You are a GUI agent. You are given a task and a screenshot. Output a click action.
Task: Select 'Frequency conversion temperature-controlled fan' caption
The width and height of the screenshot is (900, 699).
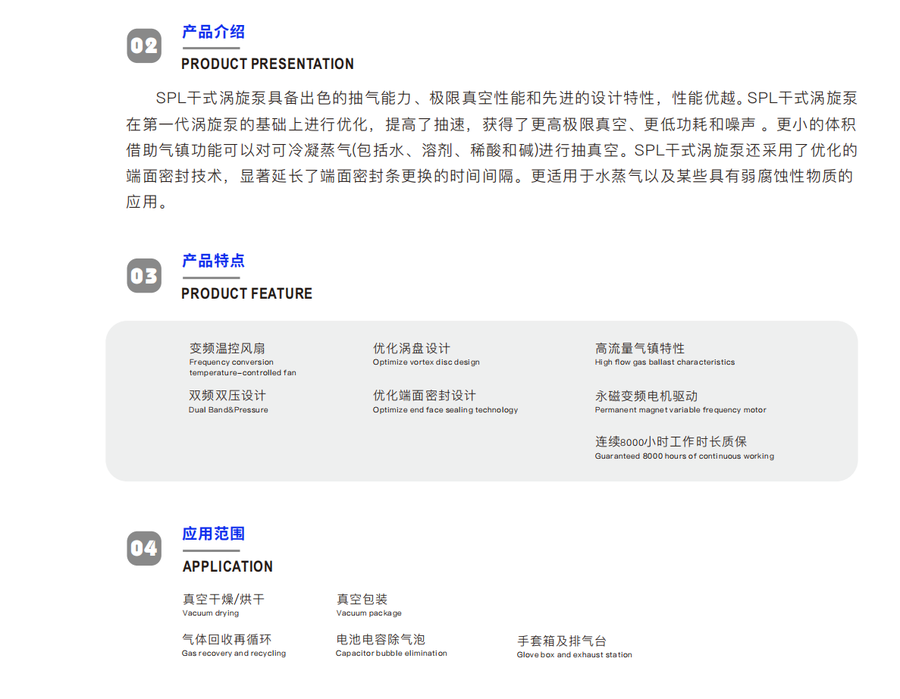(243, 367)
